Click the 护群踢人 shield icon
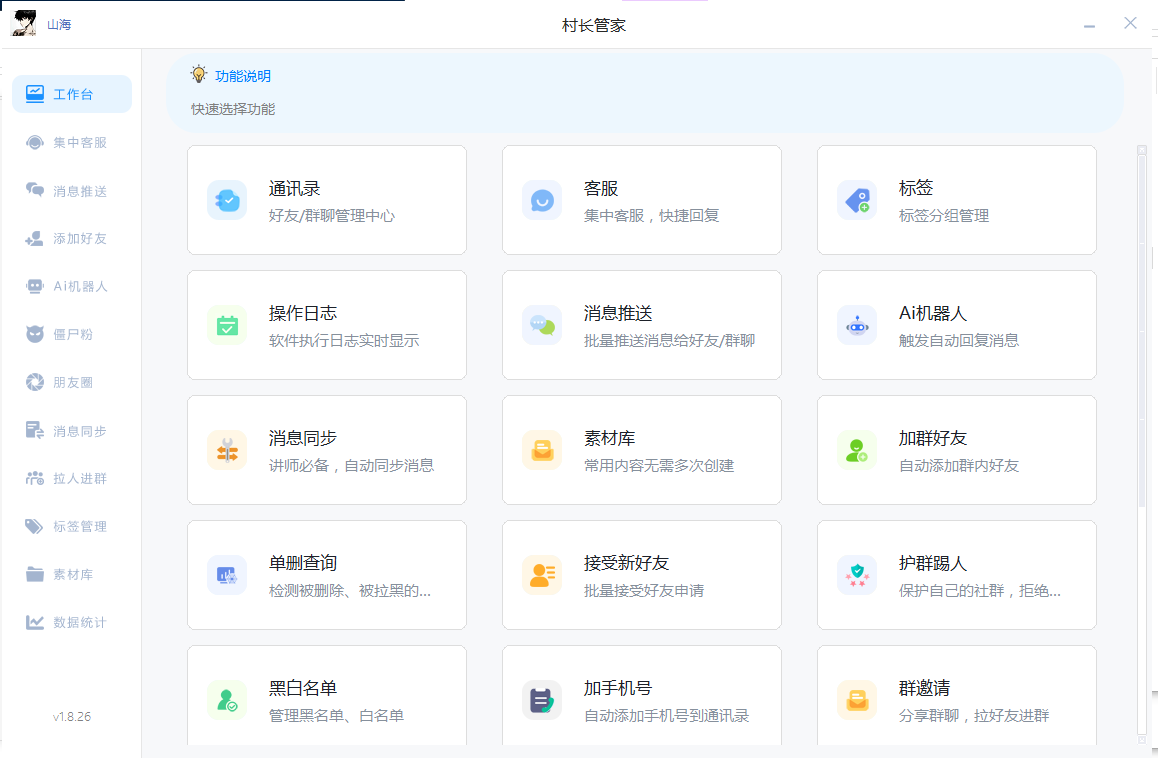Viewport: 1158px width, 758px height. [x=857, y=575]
